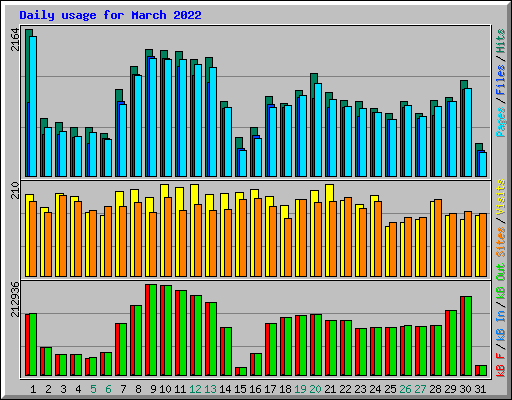
Task: Click the 'Pages' legend label
Action: click(501, 122)
